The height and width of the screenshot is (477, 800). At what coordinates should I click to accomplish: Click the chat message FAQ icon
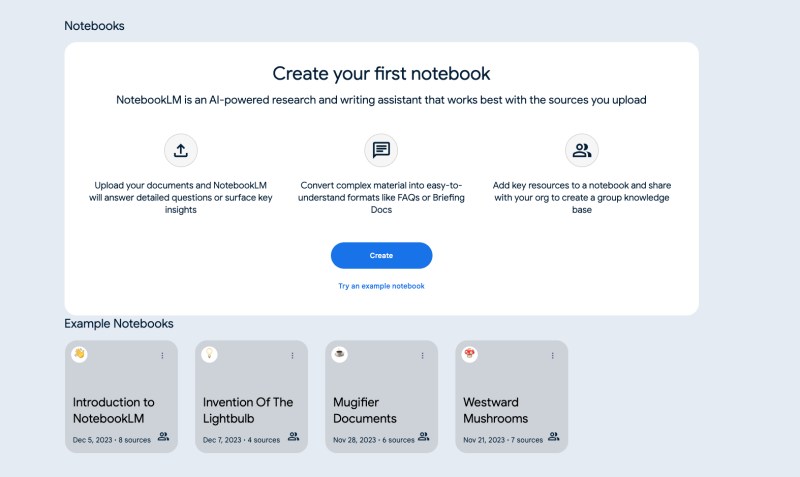[381, 150]
